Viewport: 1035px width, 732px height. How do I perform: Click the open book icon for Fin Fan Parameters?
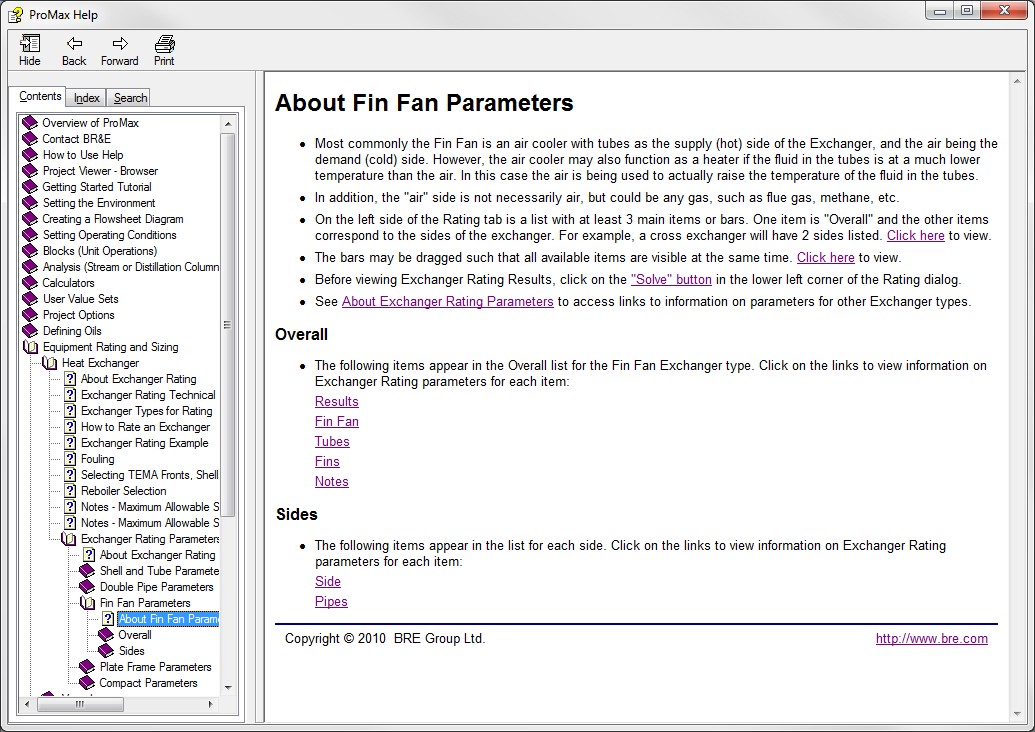coord(87,603)
